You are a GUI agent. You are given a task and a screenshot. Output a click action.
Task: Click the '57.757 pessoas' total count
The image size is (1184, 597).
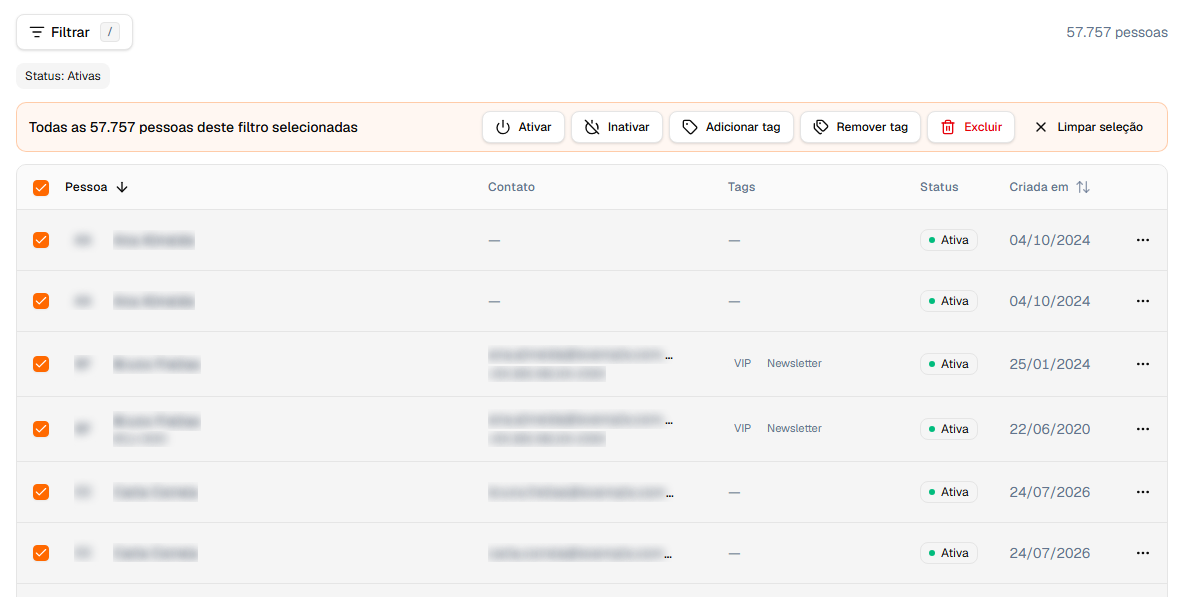coord(1117,32)
